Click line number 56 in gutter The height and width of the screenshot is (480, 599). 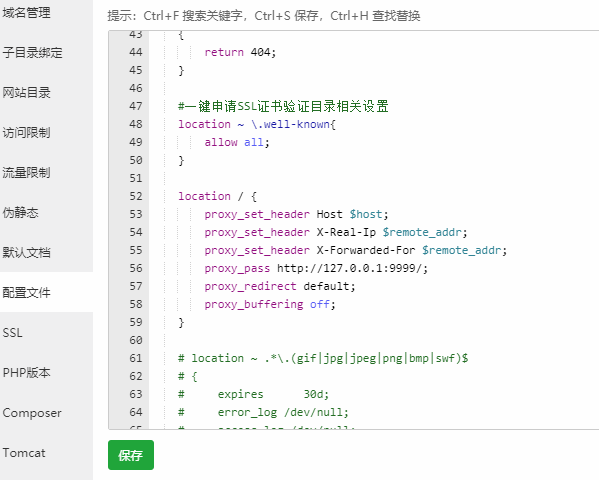click(x=136, y=268)
